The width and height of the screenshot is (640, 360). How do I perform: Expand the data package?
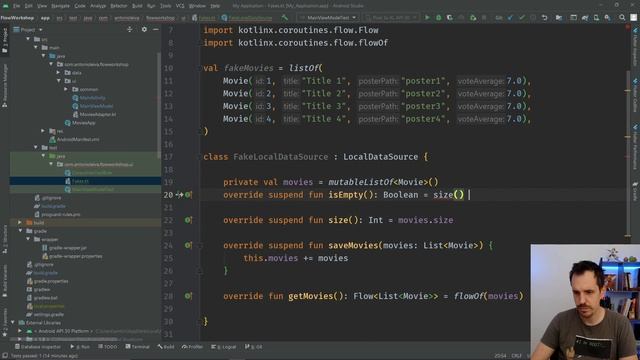(x=58, y=72)
